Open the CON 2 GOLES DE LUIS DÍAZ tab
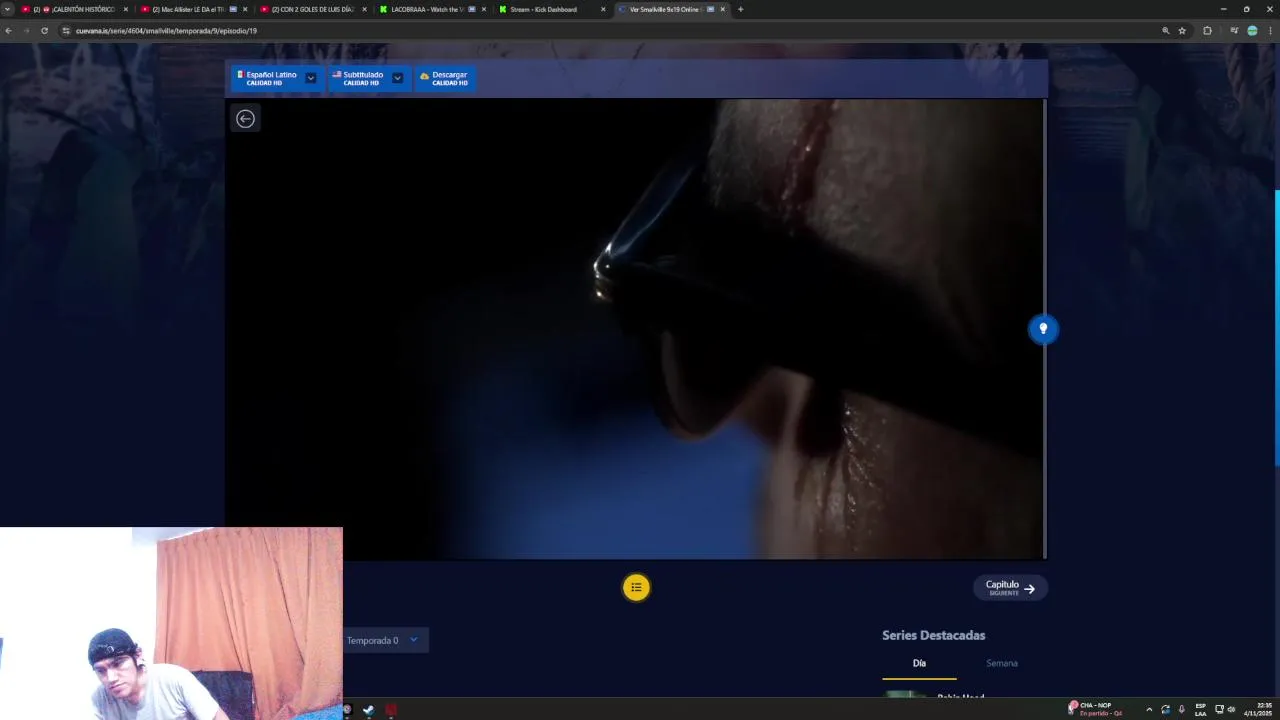This screenshot has height=720, width=1280. (312, 9)
